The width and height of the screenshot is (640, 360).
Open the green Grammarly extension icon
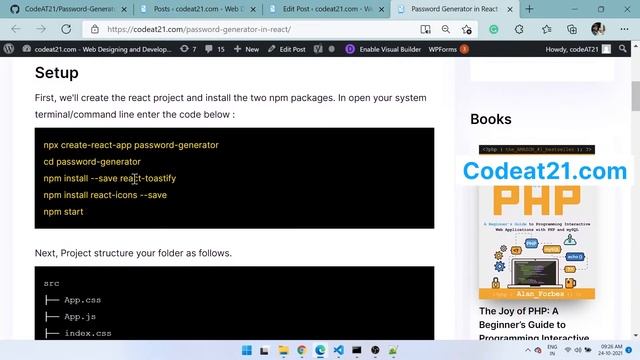coord(493,29)
